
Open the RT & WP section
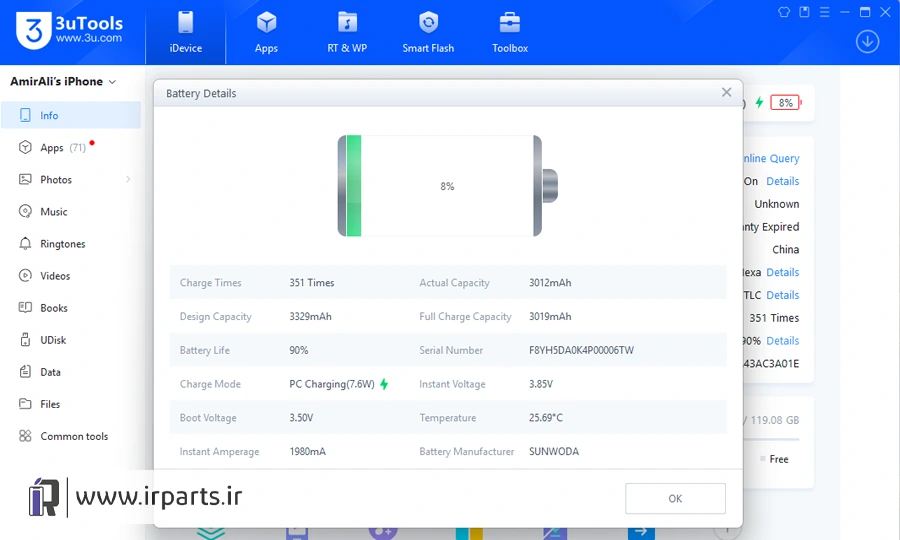[347, 32]
